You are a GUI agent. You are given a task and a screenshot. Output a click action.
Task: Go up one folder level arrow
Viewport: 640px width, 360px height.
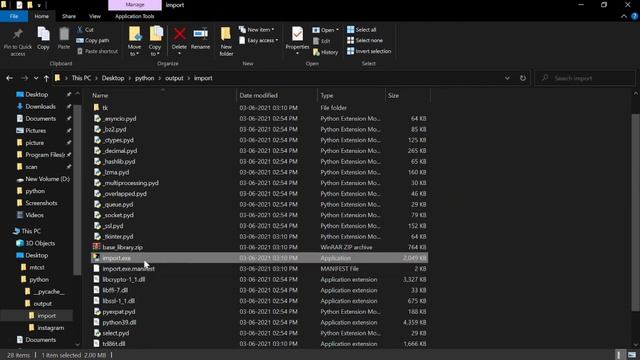[46, 78]
